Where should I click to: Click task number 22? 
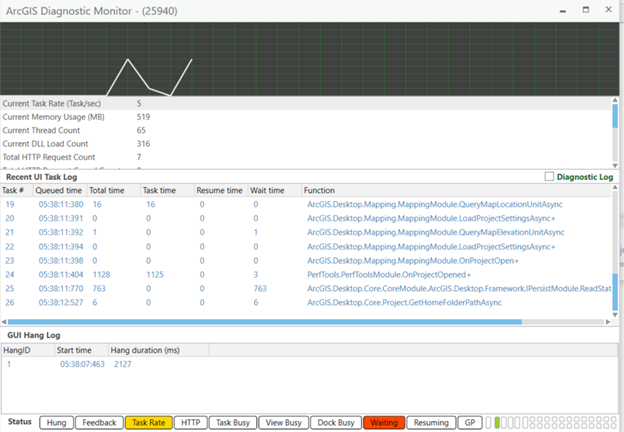[x=10, y=247]
